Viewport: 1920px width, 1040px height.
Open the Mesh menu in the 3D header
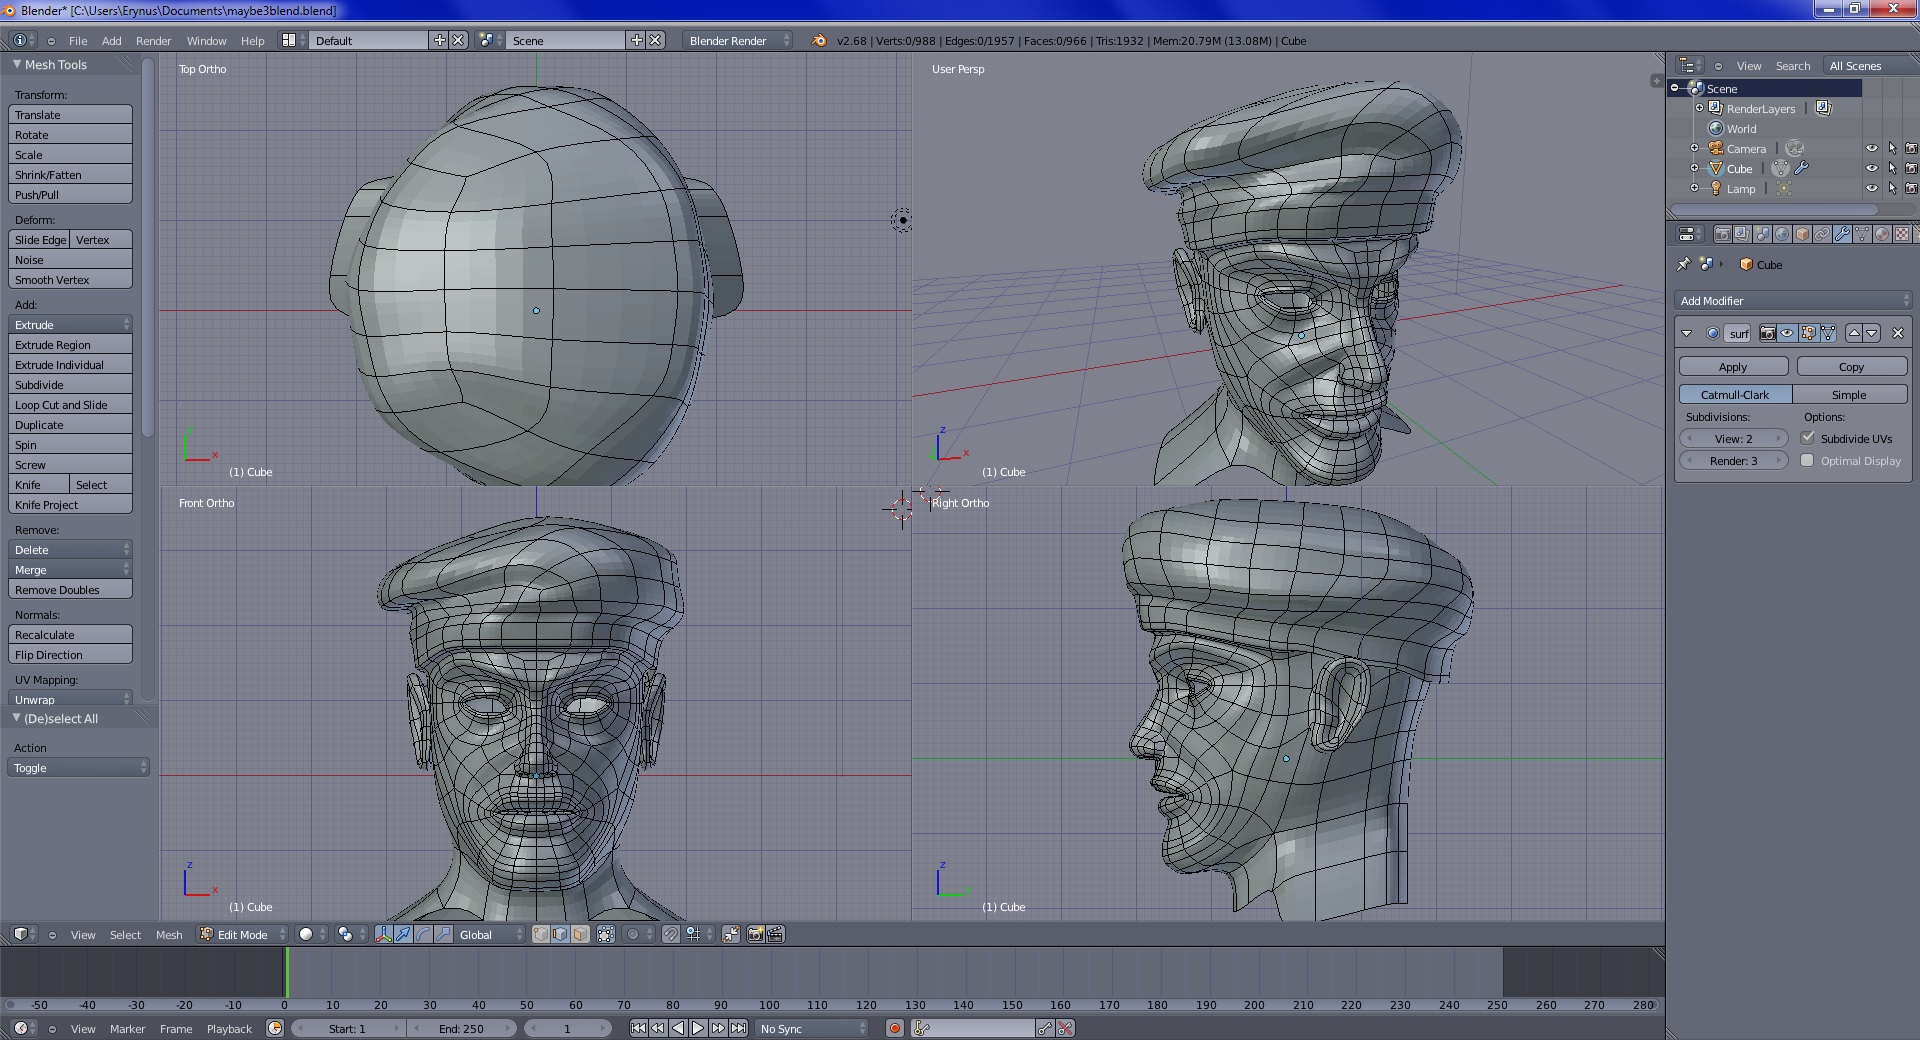click(169, 935)
